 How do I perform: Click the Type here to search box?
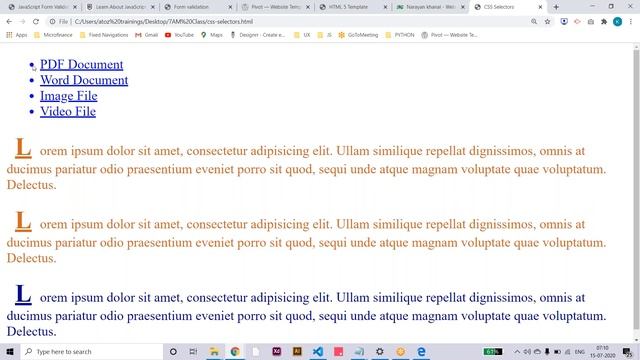click(92, 351)
